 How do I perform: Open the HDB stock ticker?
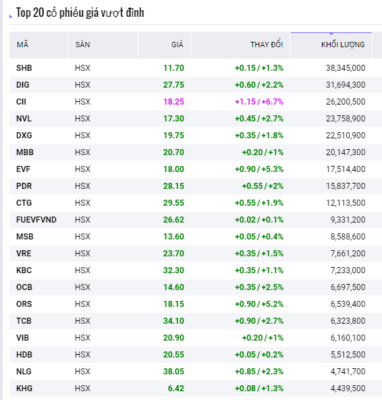[24, 355]
